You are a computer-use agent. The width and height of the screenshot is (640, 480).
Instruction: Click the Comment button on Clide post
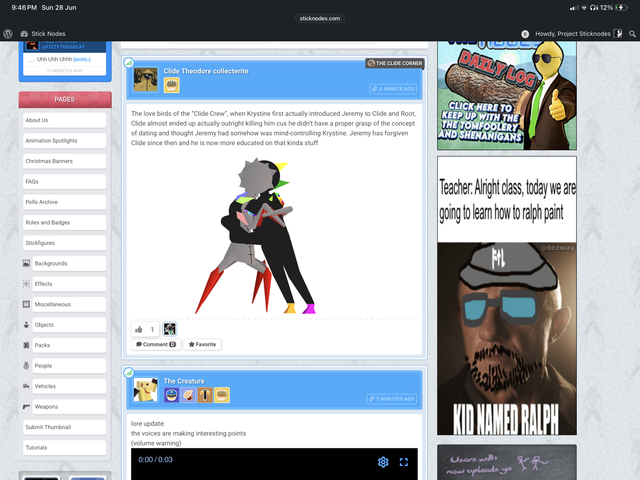click(156, 344)
